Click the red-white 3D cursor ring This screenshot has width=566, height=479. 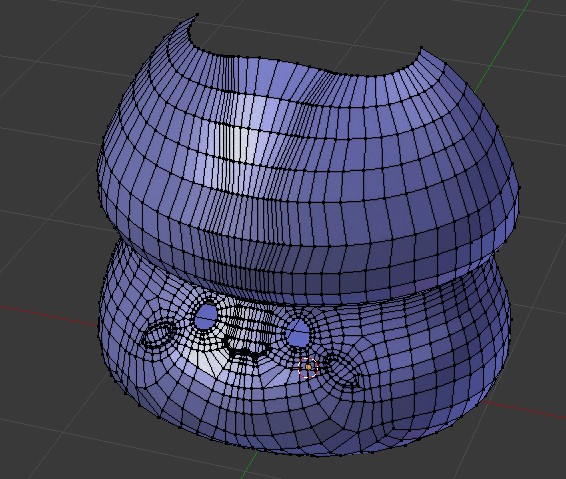[308, 368]
